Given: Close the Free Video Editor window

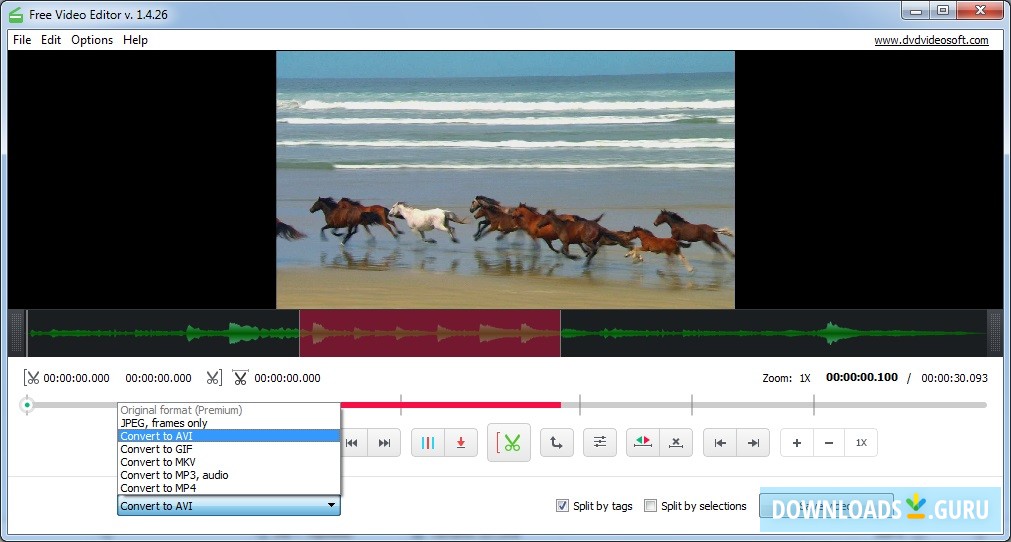Looking at the screenshot, I should click(x=980, y=10).
